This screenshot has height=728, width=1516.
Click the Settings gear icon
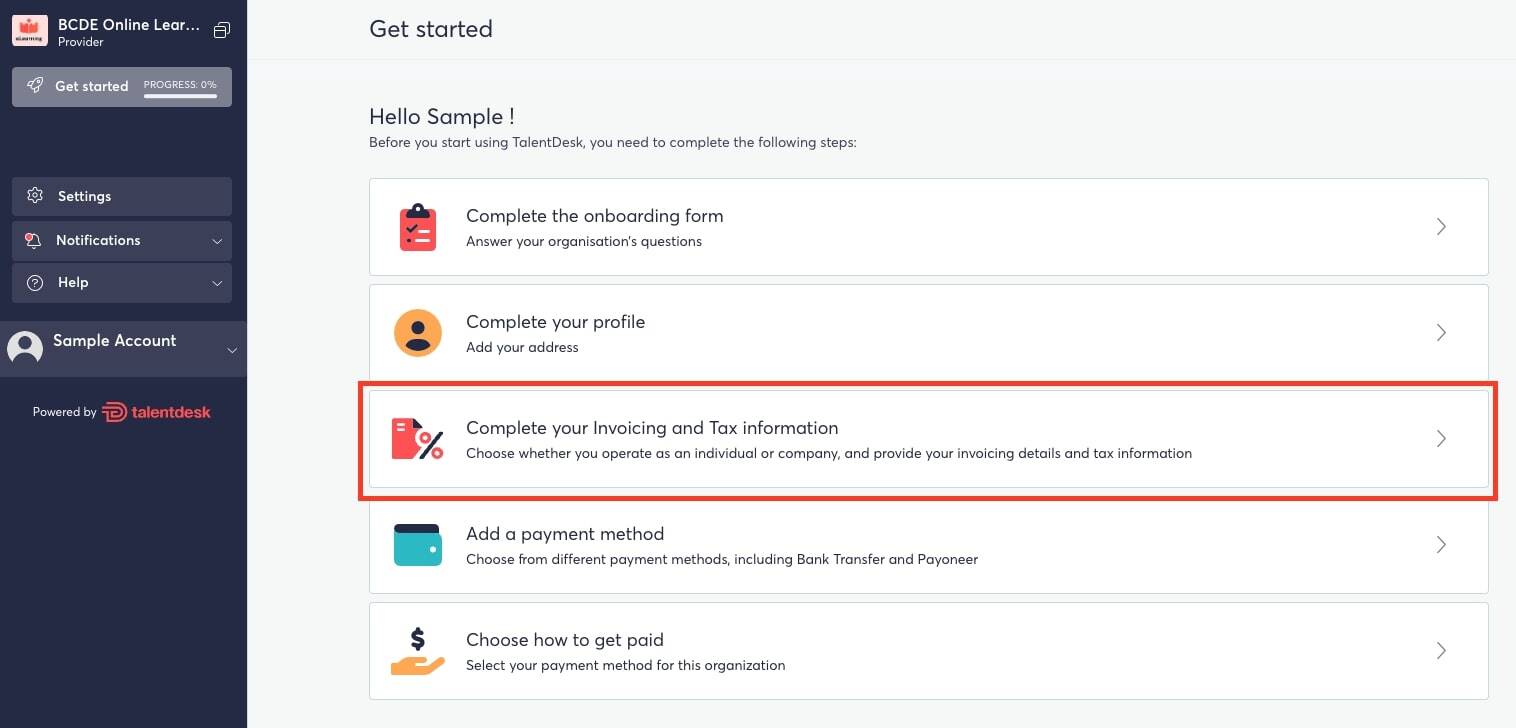(35, 196)
